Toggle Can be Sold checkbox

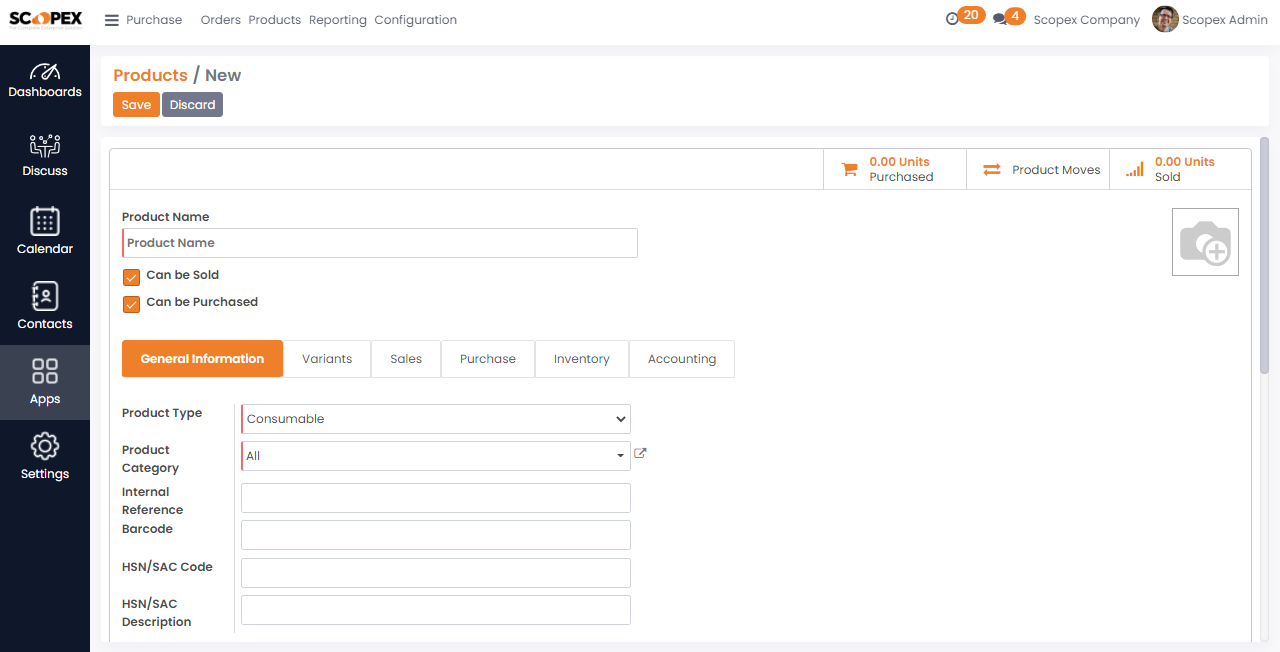coord(131,277)
